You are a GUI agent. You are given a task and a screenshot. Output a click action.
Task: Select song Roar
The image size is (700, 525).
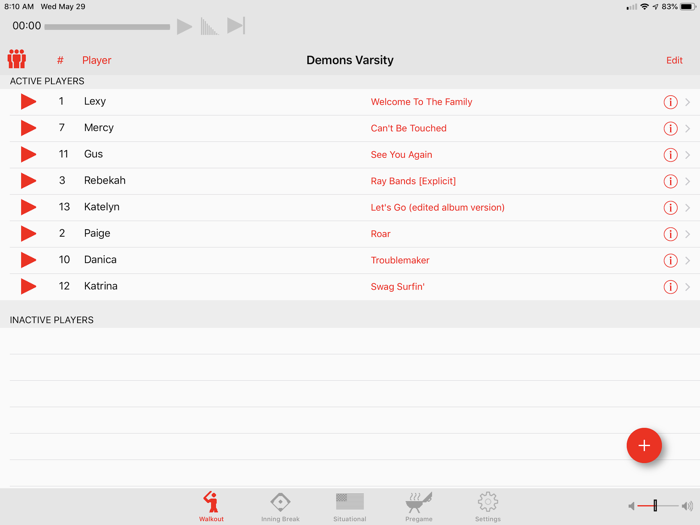tap(380, 234)
